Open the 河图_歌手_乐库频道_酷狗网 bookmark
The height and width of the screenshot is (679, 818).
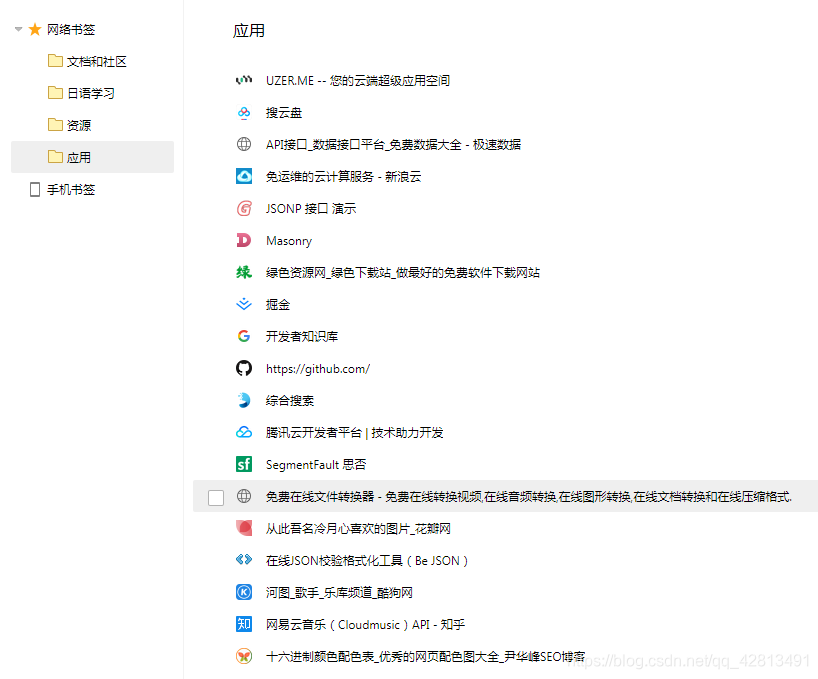pos(339,592)
